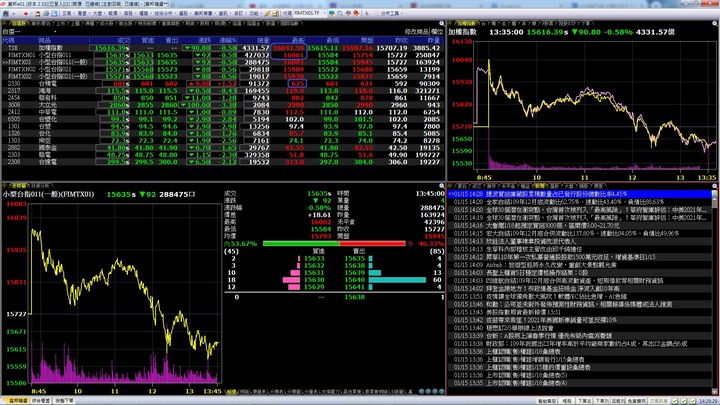Select the 2454 聯發科 row
720x405 pixels.
pyautogui.click(x=222, y=98)
